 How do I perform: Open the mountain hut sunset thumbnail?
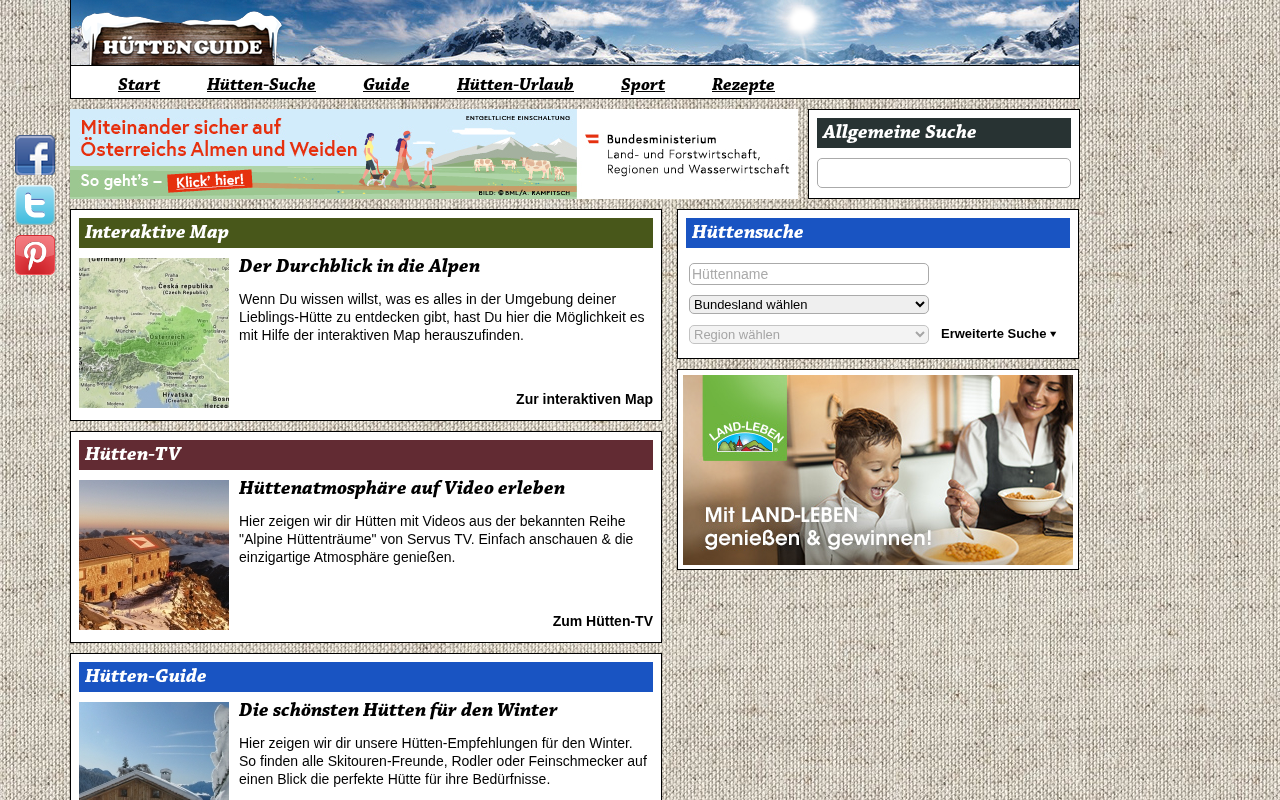pyautogui.click(x=154, y=555)
